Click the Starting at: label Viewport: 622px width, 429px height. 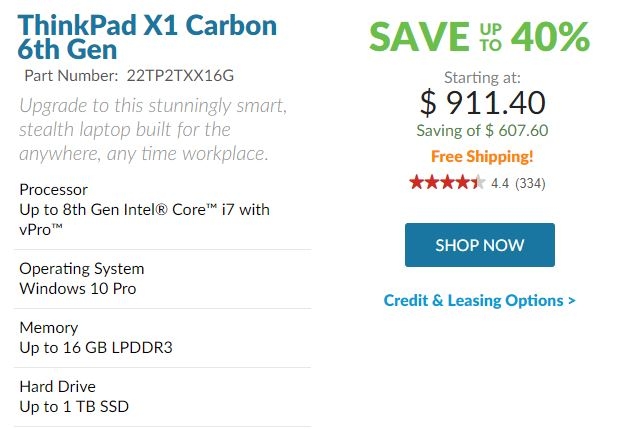[x=482, y=78]
